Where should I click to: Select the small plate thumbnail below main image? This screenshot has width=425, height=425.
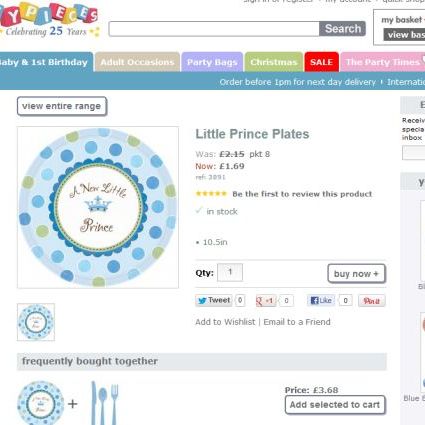(36, 322)
